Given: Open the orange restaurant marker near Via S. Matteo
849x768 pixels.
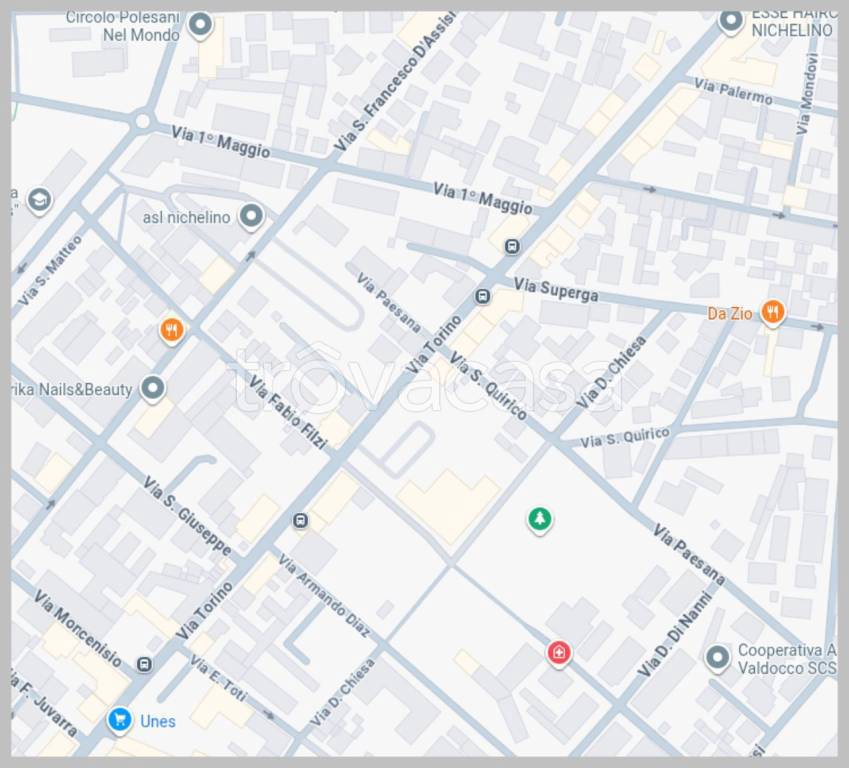Looking at the screenshot, I should coord(172,329).
